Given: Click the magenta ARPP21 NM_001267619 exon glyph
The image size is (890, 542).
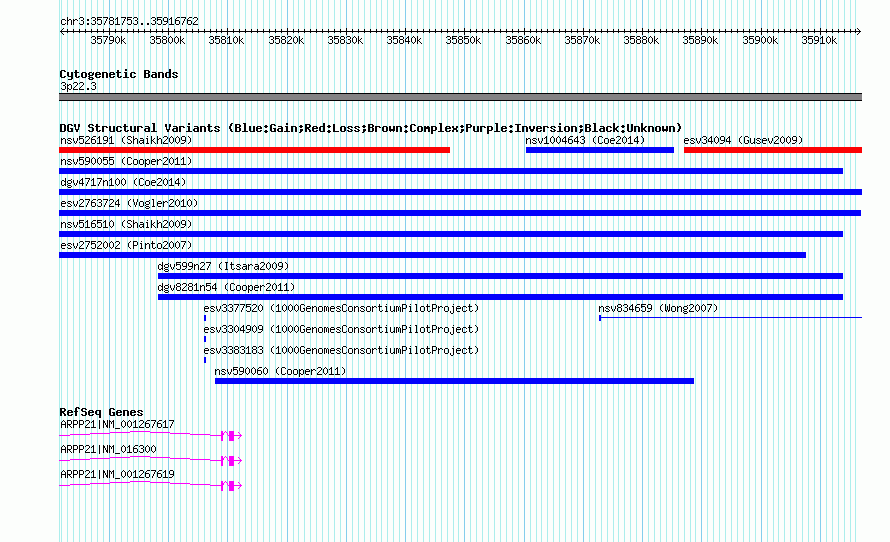Looking at the screenshot, I should 231,486.
